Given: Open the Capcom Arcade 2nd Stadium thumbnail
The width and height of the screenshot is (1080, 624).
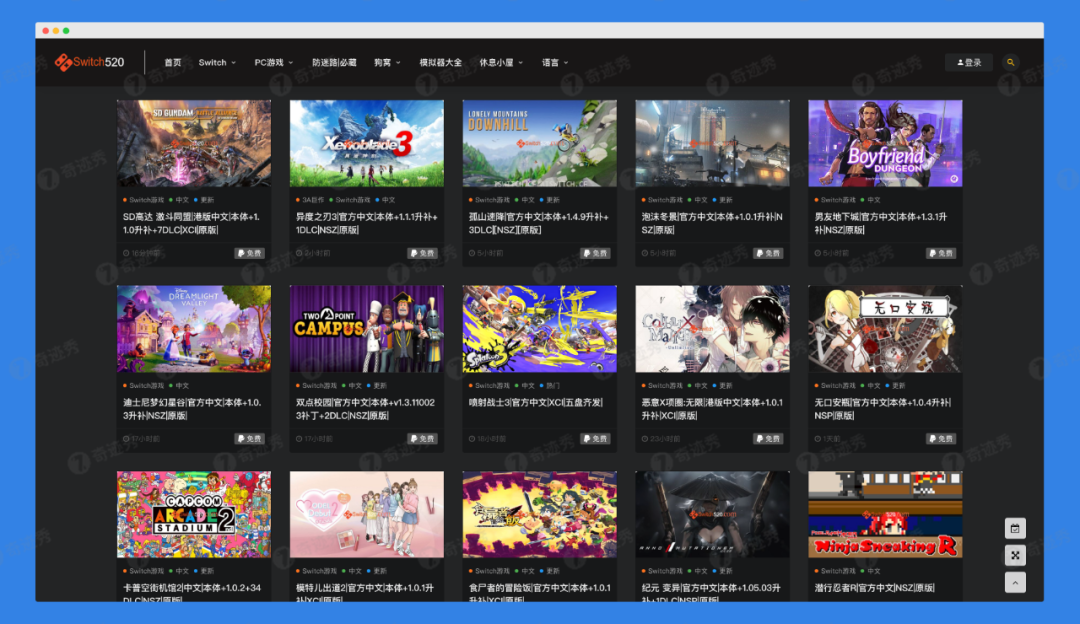Looking at the screenshot, I should tap(194, 514).
